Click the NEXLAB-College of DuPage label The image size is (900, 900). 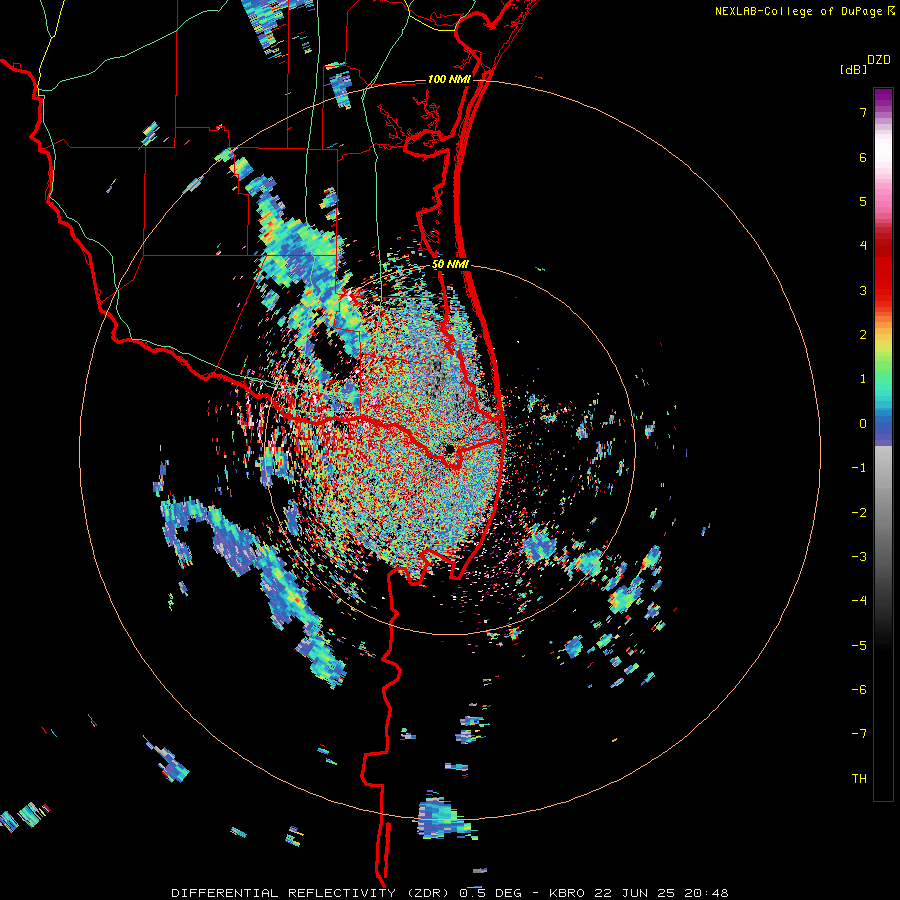pyautogui.click(x=798, y=11)
